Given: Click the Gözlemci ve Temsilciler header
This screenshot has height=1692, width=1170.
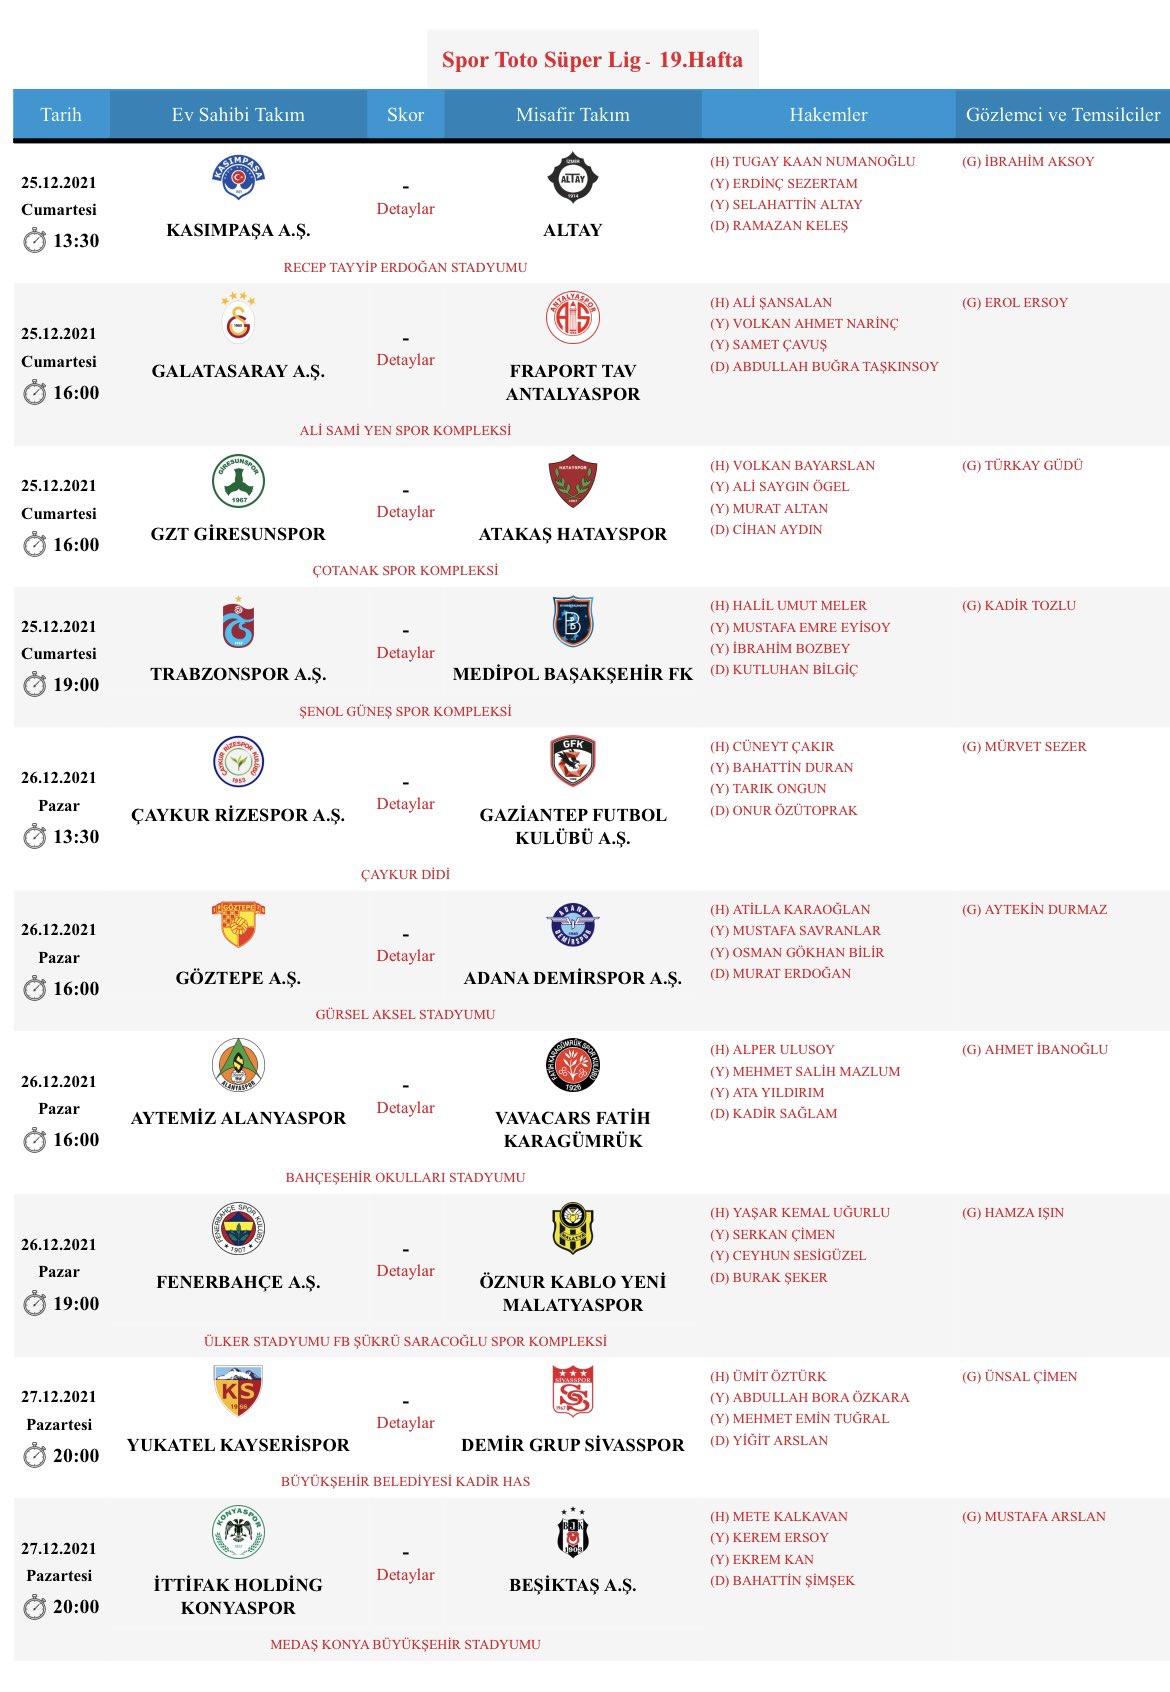Looking at the screenshot, I should click(x=1062, y=115).
